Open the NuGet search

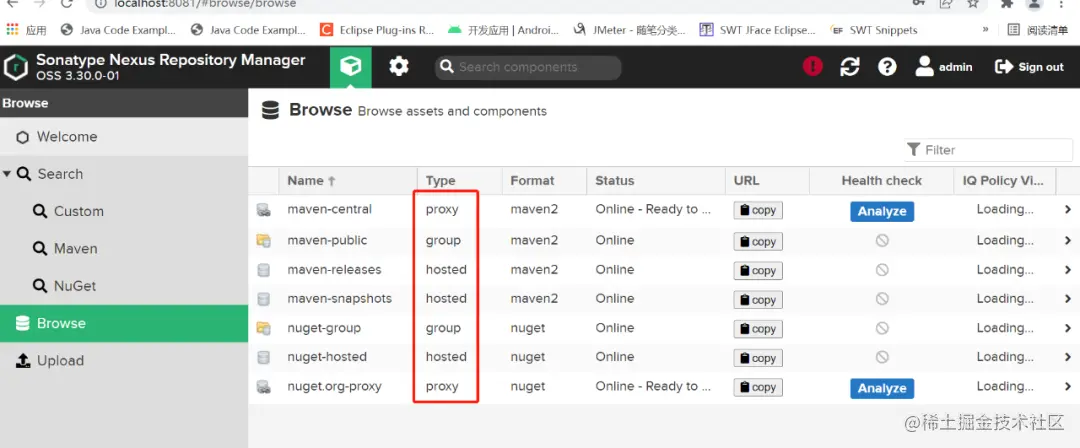[124, 286]
